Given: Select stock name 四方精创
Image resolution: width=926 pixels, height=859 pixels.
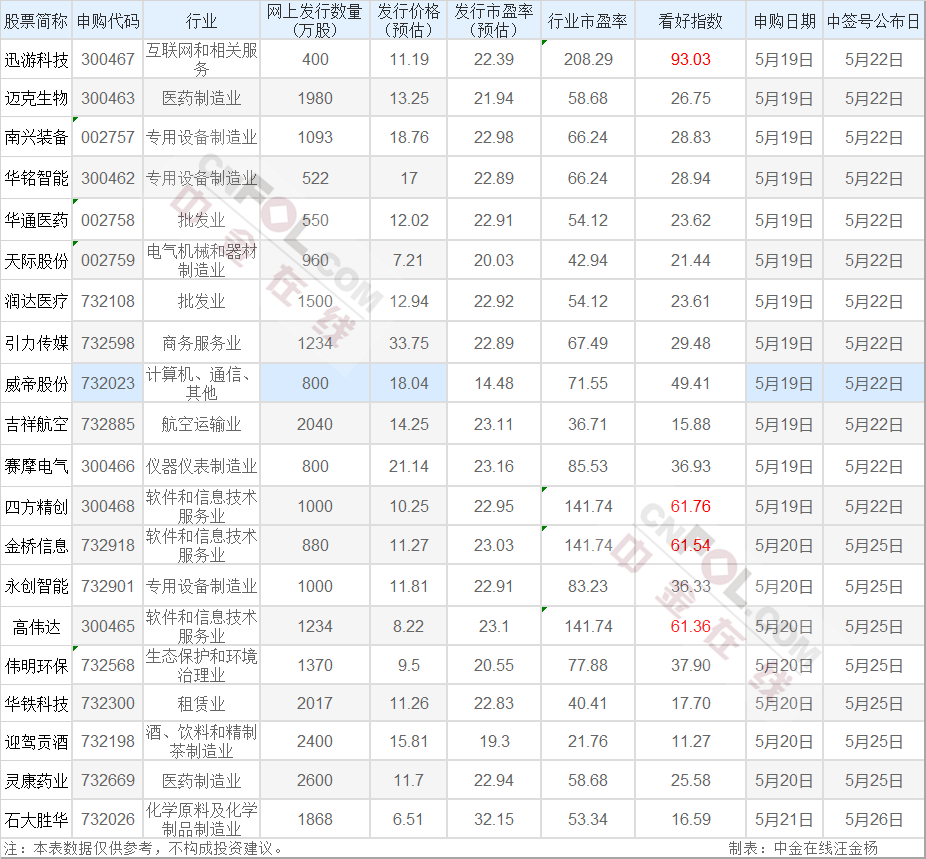Looking at the screenshot, I should coord(36,507).
